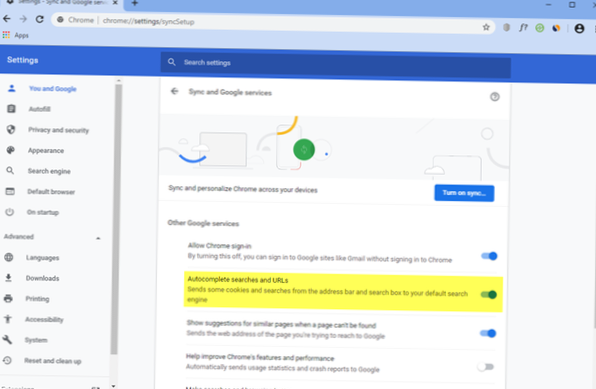Click the palette icon beside Appearance
This screenshot has width=596, height=389.
coord(11,150)
